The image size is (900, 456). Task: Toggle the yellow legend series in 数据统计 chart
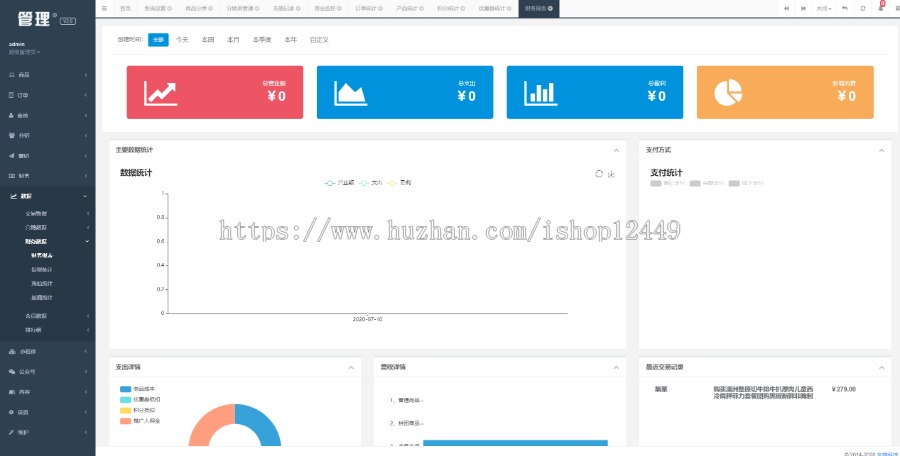[x=398, y=183]
